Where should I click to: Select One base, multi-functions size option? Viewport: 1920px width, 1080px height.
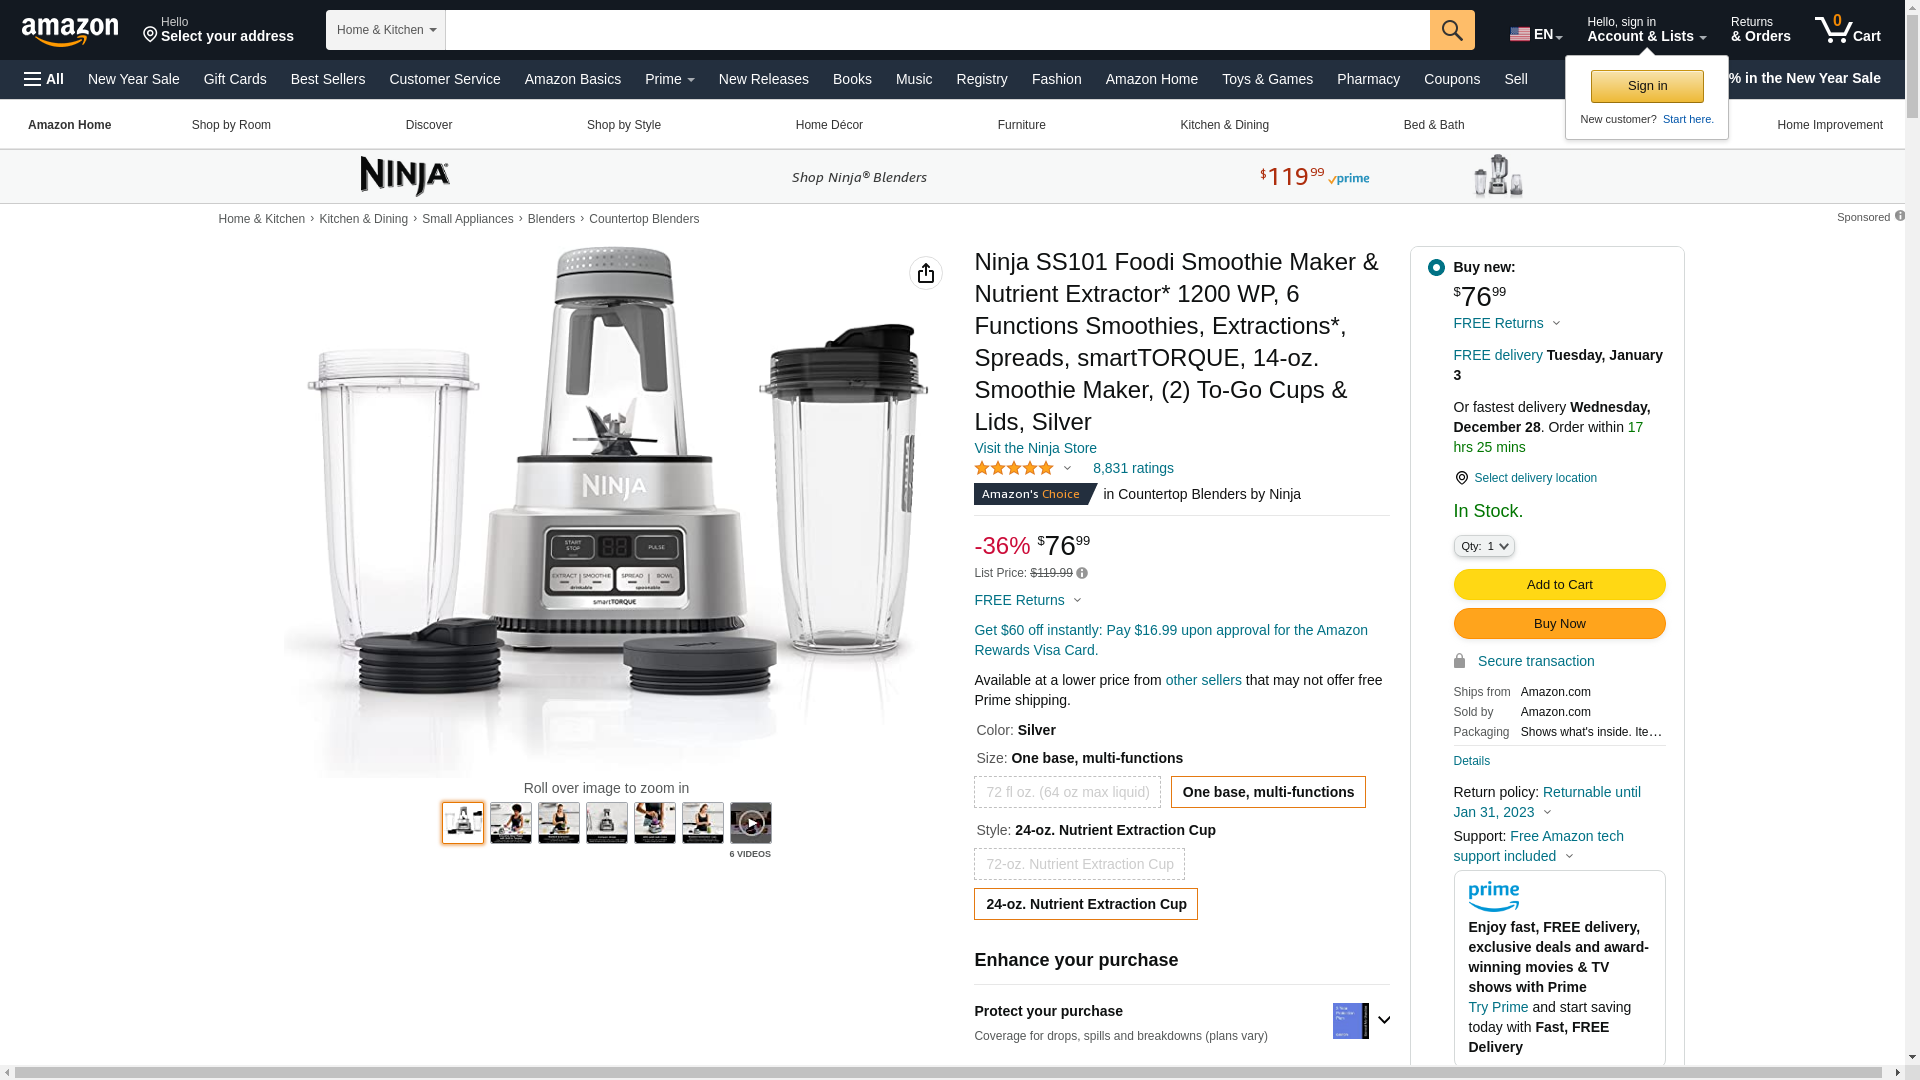[x=1268, y=792]
